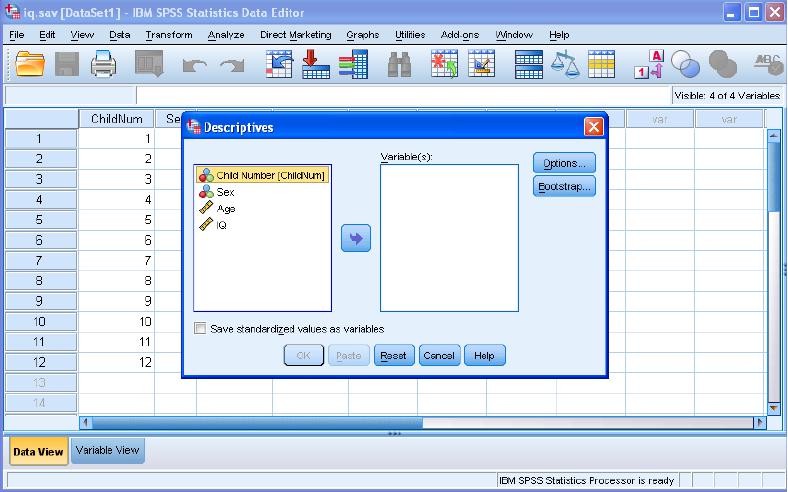
Task: Click the Bootstrap... button
Action: (x=564, y=186)
